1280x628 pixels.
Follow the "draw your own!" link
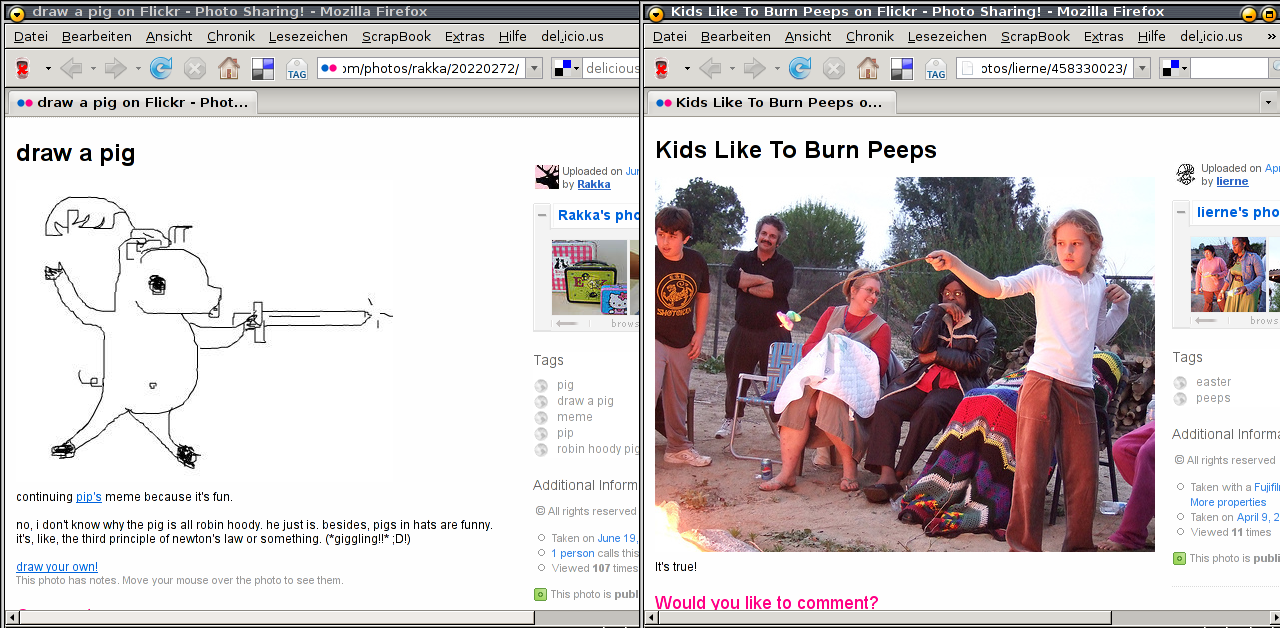coord(57,567)
